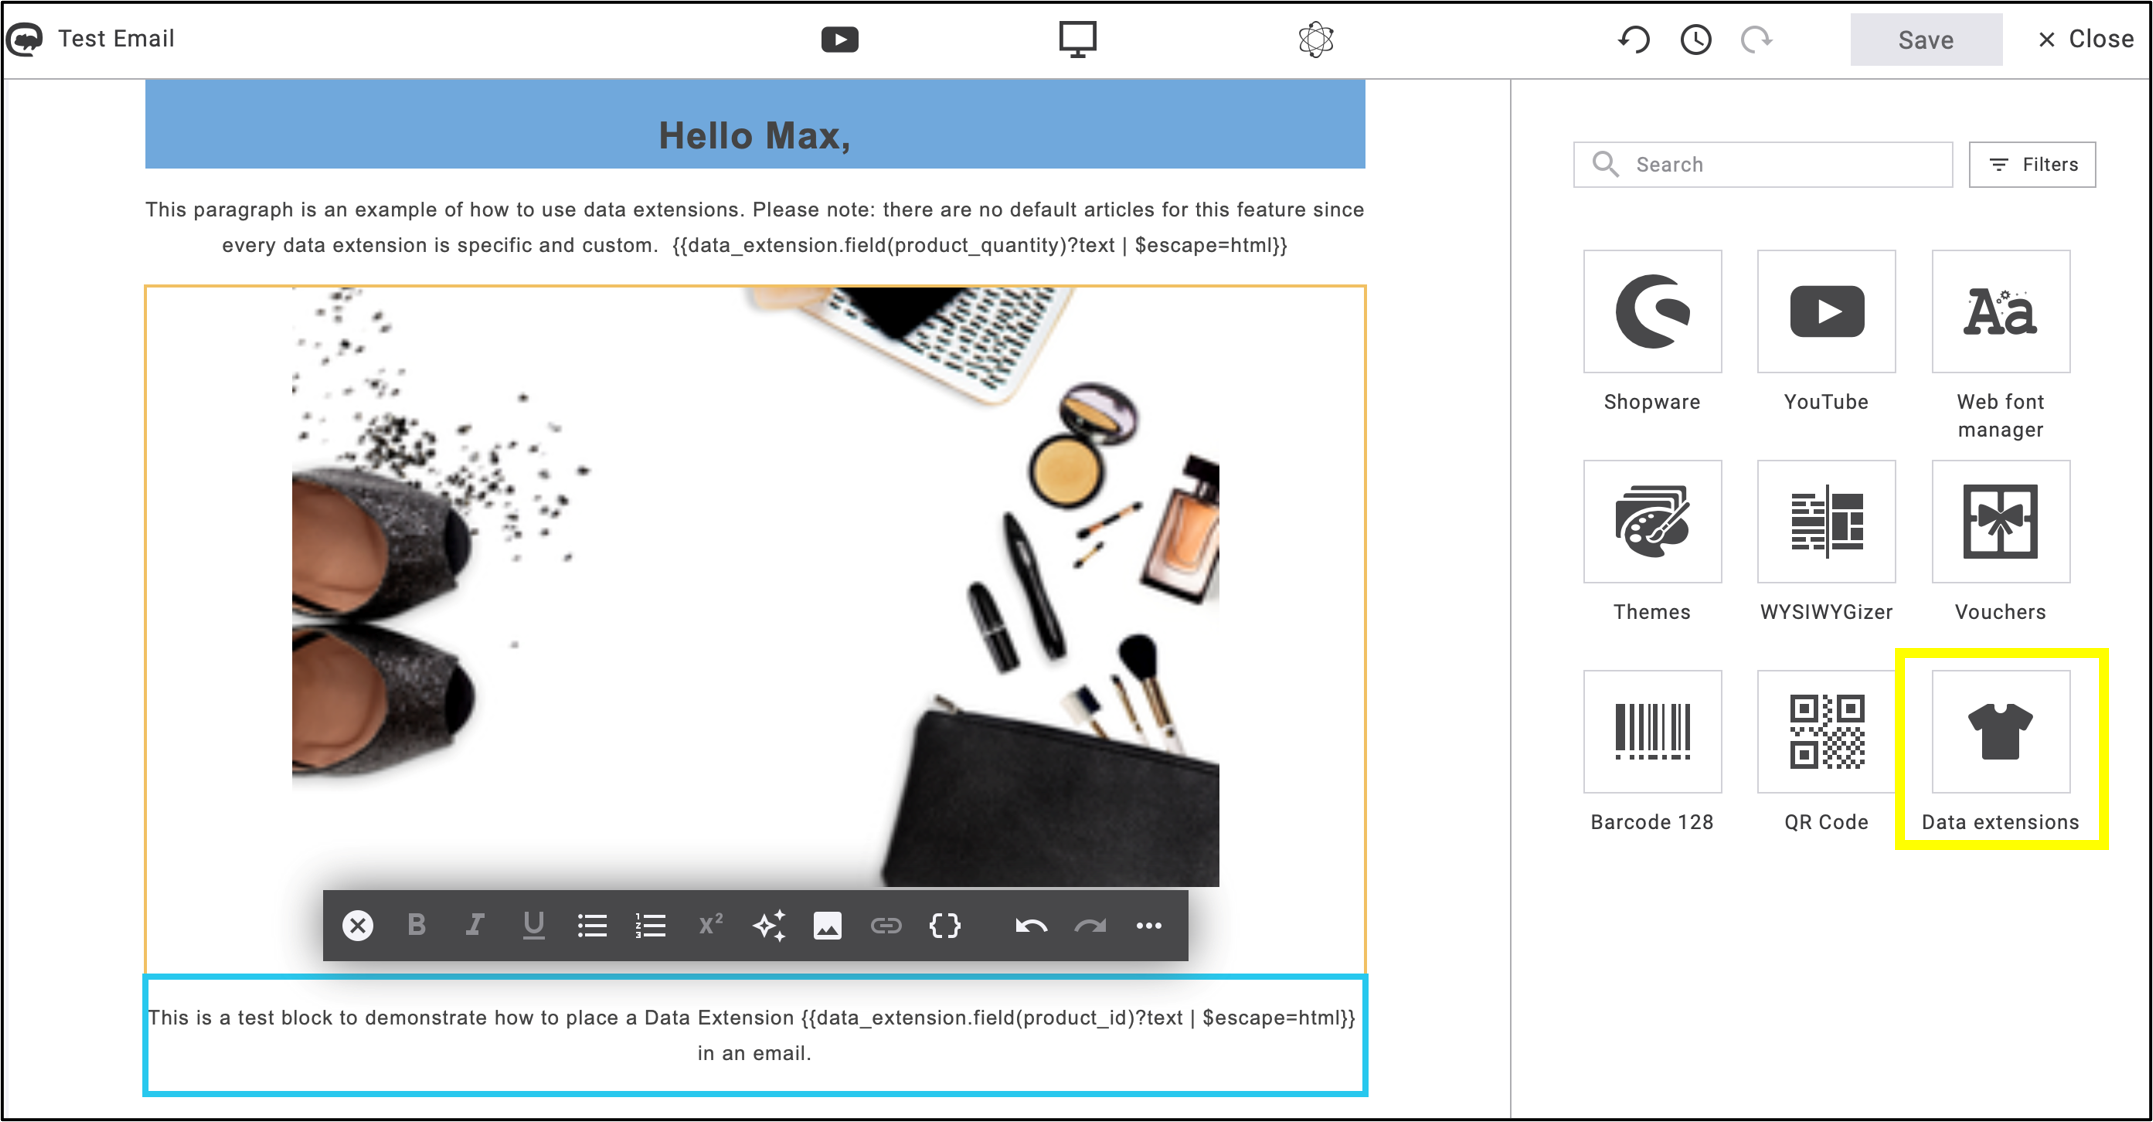Image resolution: width=2153 pixels, height=1122 pixels.
Task: Insert a numbered list
Action: click(650, 926)
